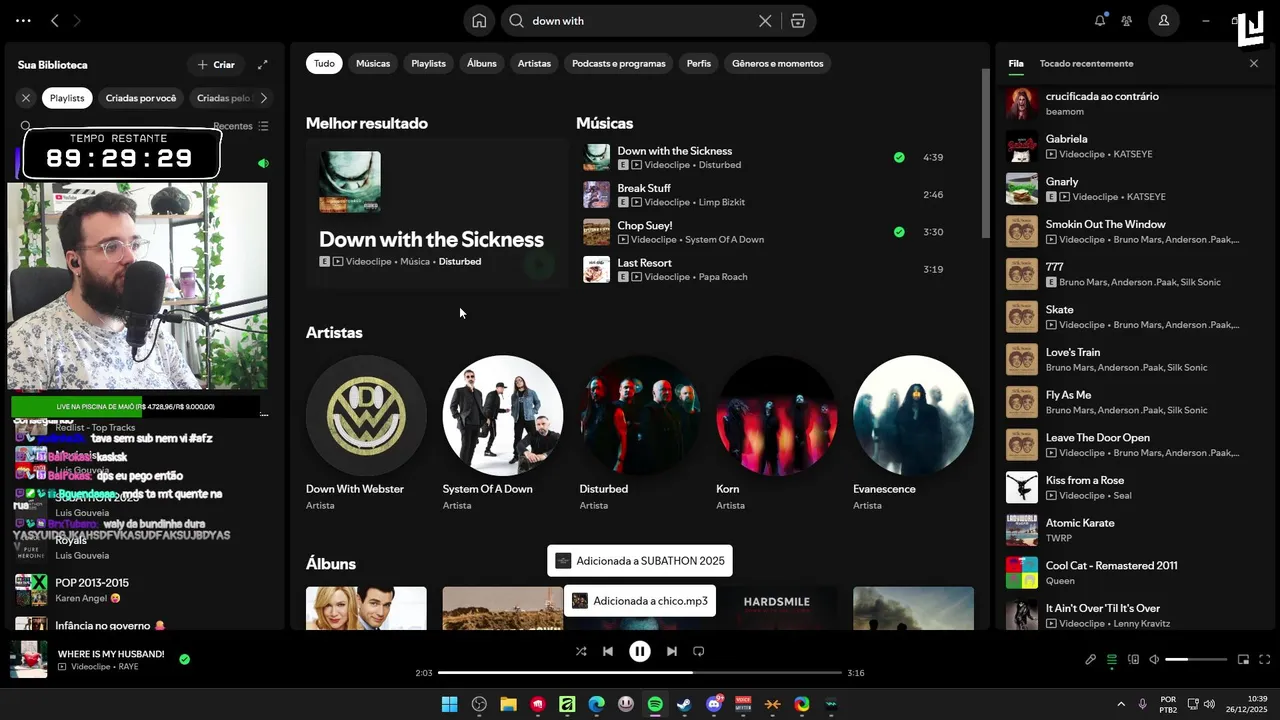Click the song progress bar

click(640, 673)
